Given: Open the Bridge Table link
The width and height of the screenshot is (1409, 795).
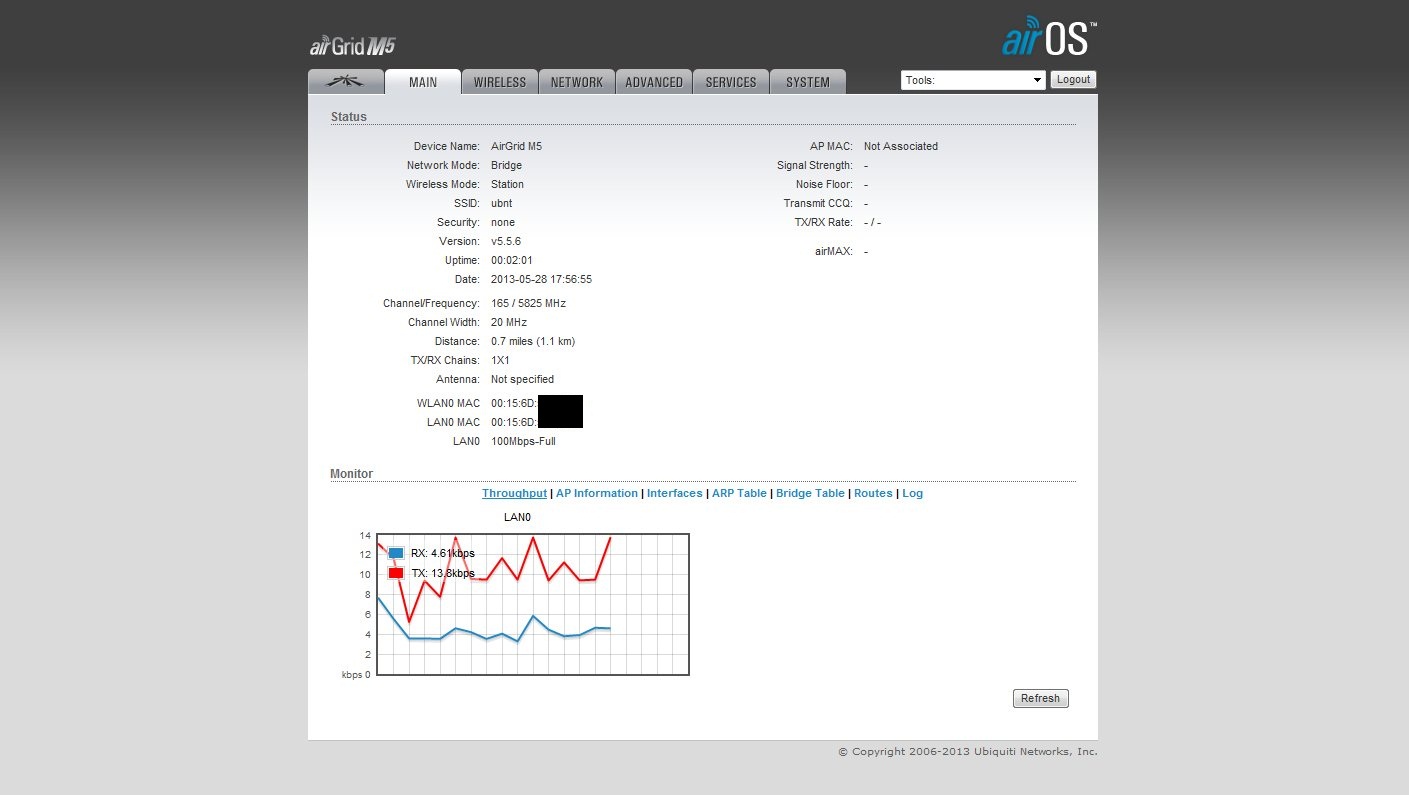Looking at the screenshot, I should point(810,493).
